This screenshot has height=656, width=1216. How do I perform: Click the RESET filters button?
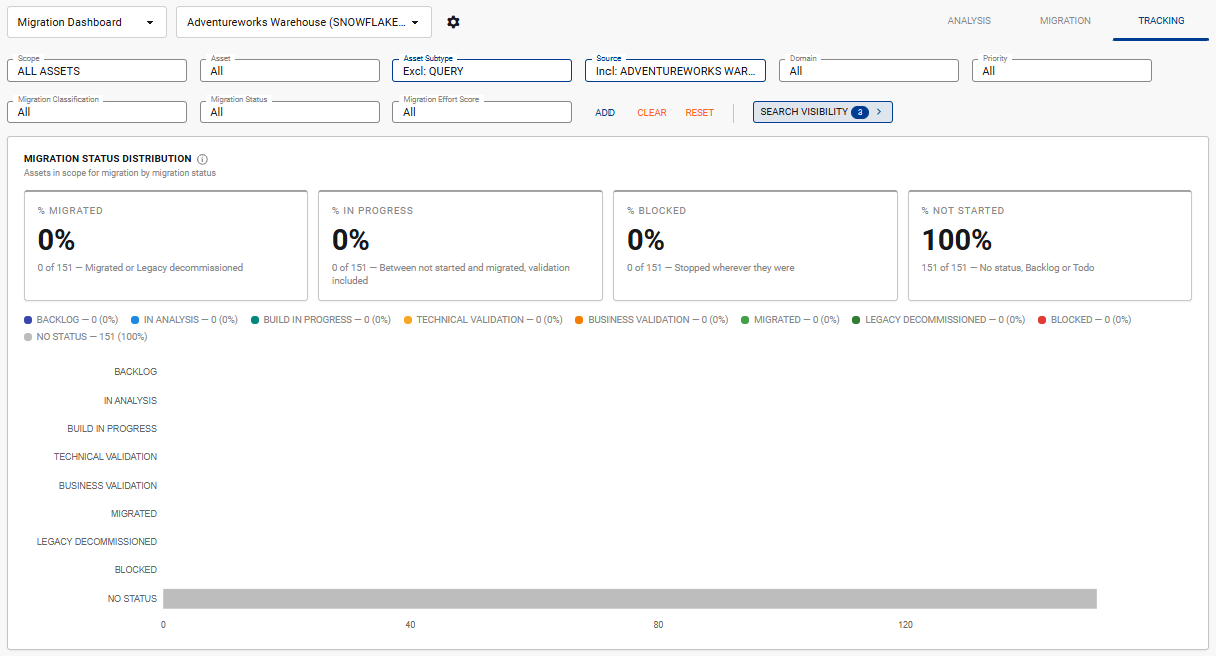(x=700, y=113)
